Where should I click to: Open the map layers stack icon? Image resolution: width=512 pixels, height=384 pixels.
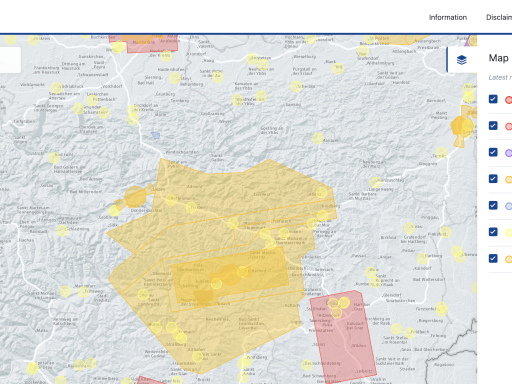[x=462, y=60]
